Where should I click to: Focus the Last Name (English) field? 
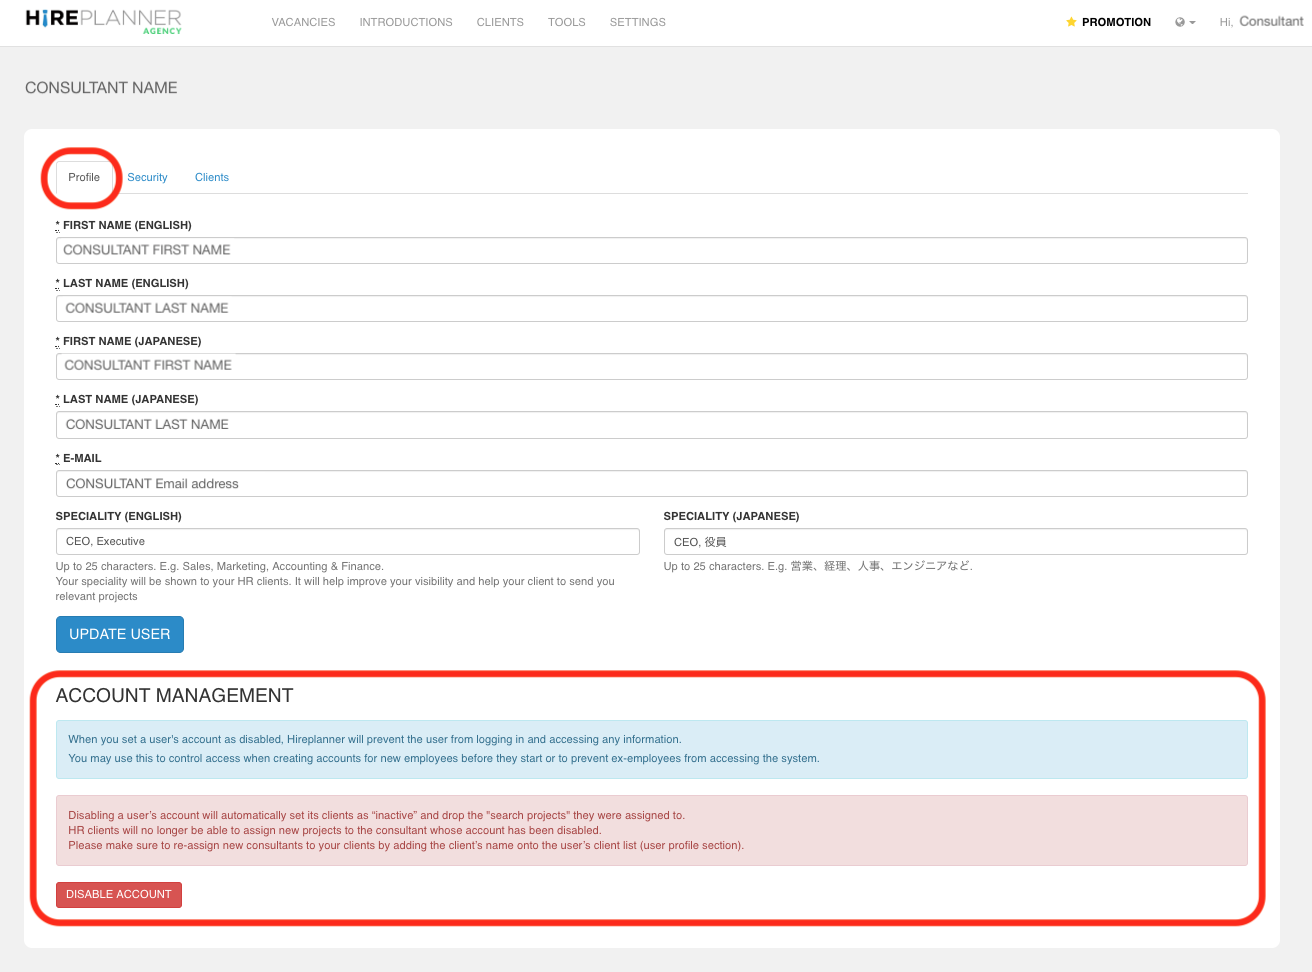click(651, 308)
